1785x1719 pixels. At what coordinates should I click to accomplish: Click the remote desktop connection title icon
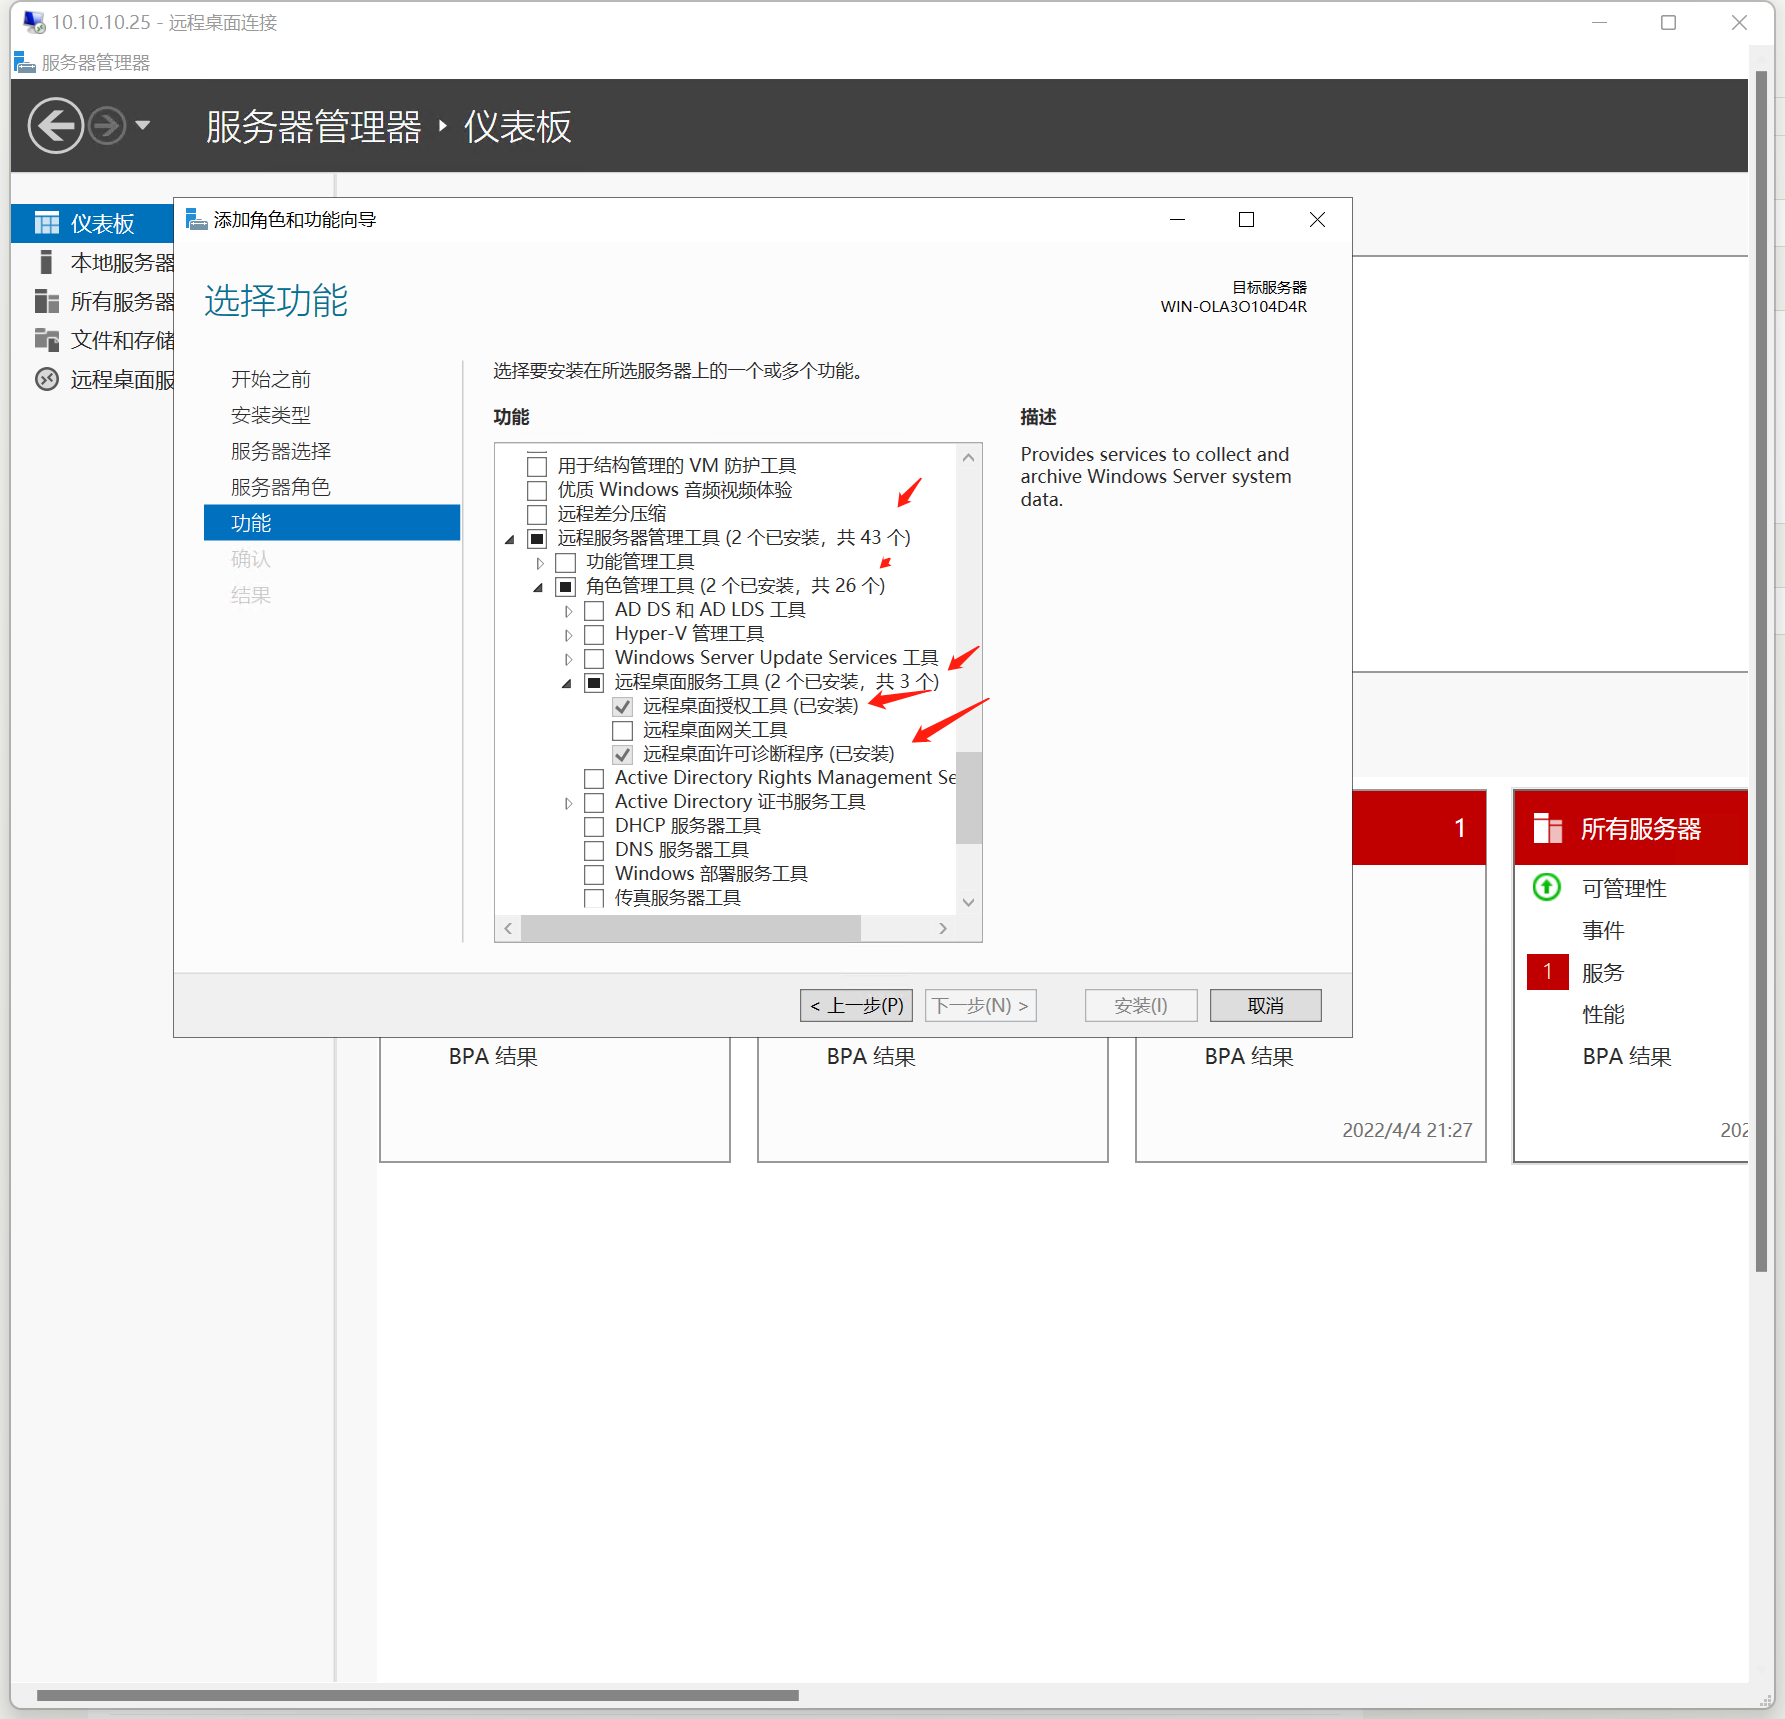click(x=34, y=22)
